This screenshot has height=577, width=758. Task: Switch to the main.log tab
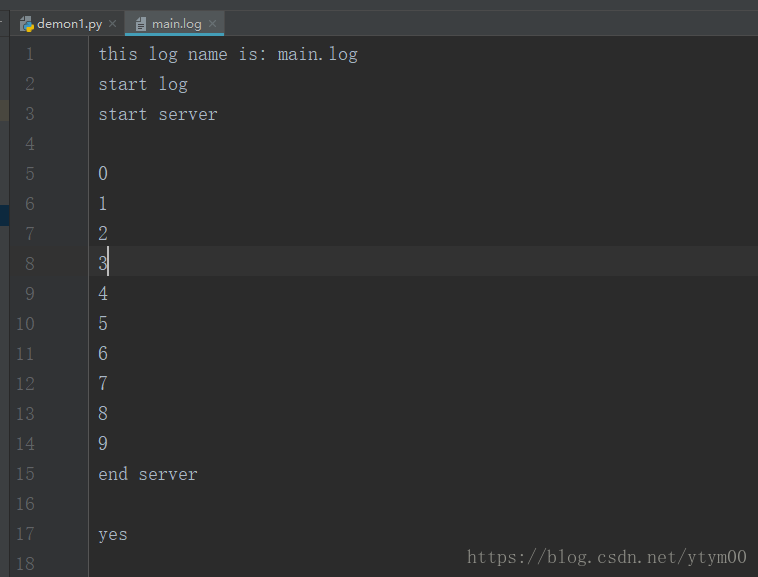[x=175, y=24]
